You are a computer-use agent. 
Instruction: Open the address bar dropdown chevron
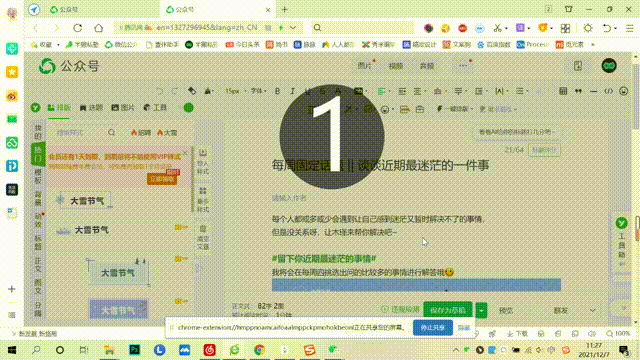pos(293,28)
